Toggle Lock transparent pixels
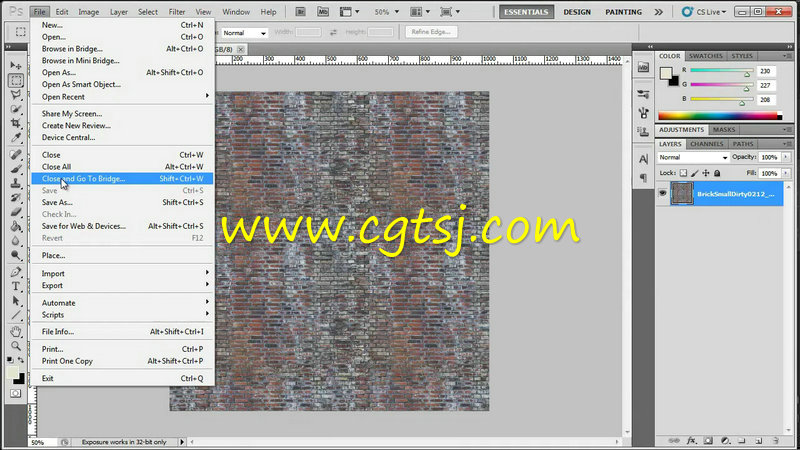Screen dimensions: 800x450 pyautogui.click(x=683, y=173)
